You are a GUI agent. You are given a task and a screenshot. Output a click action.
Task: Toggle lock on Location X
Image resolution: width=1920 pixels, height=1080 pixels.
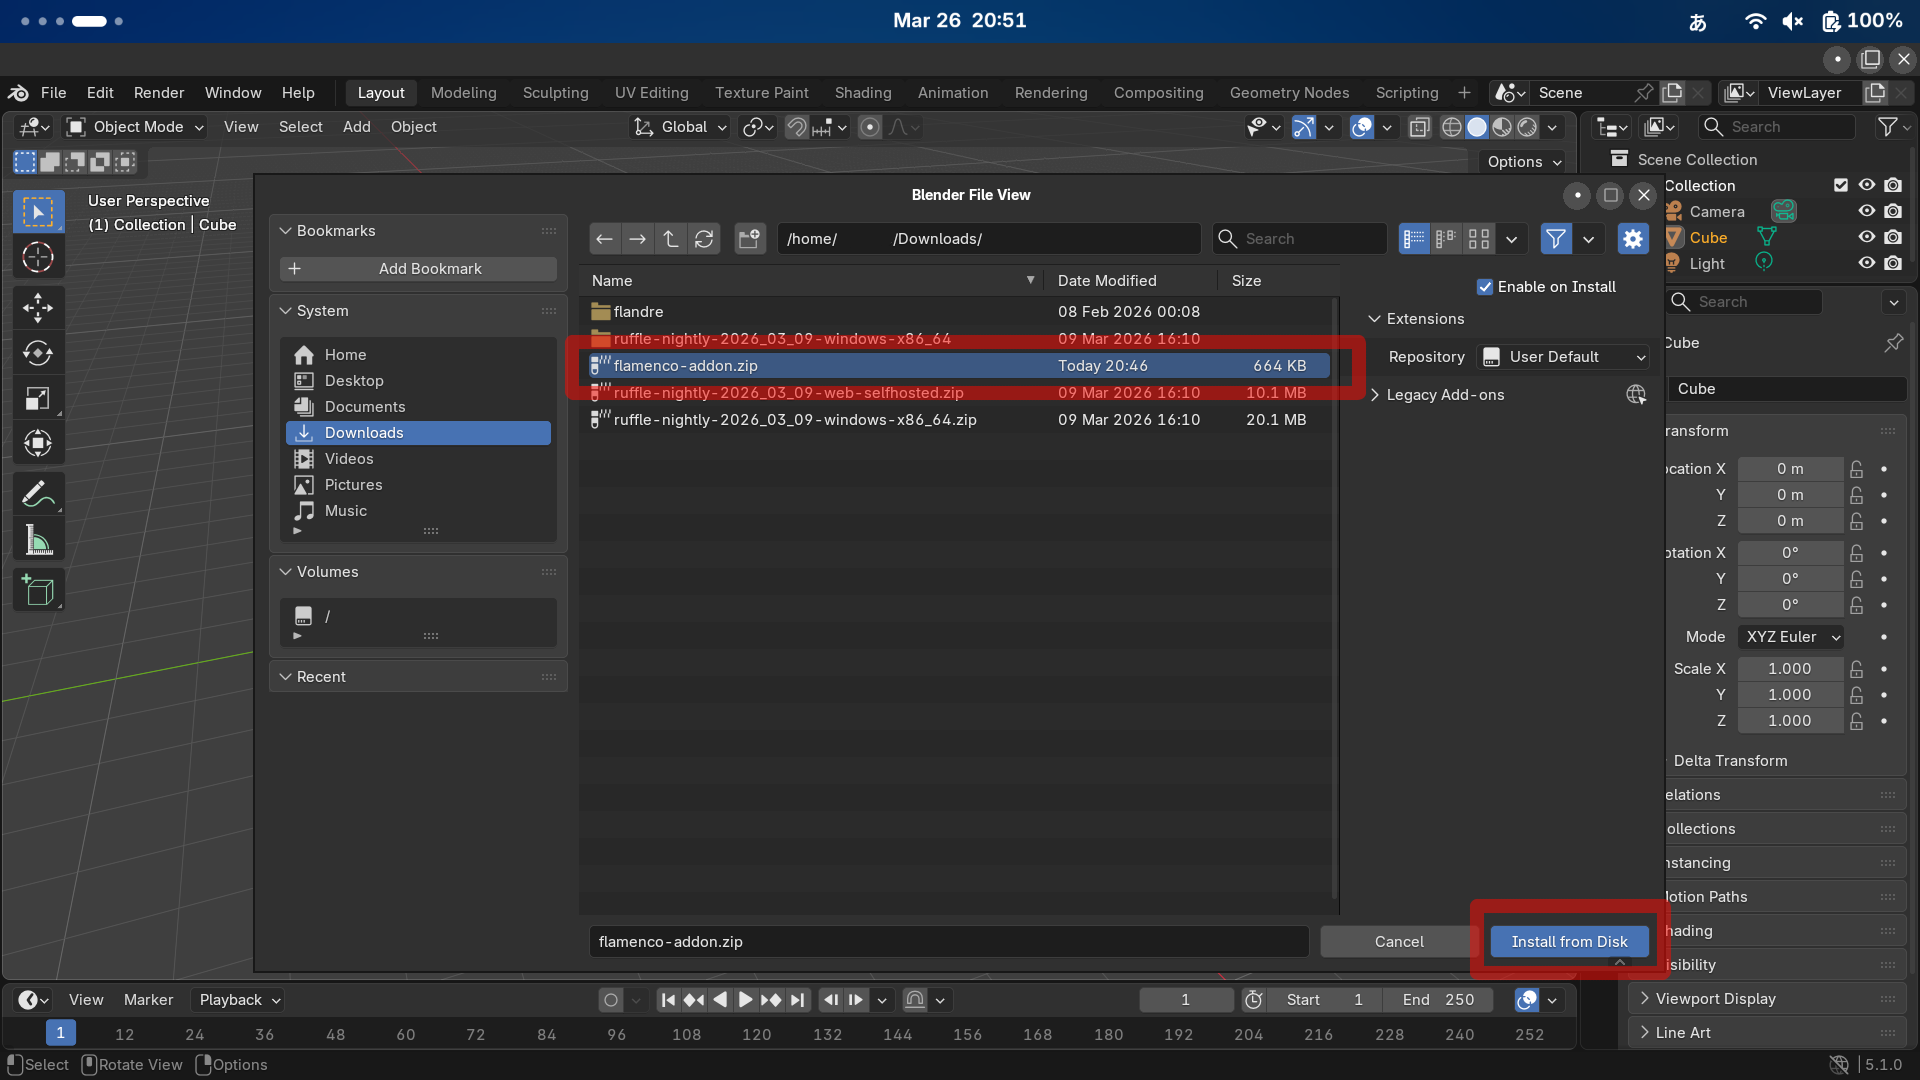point(1857,469)
